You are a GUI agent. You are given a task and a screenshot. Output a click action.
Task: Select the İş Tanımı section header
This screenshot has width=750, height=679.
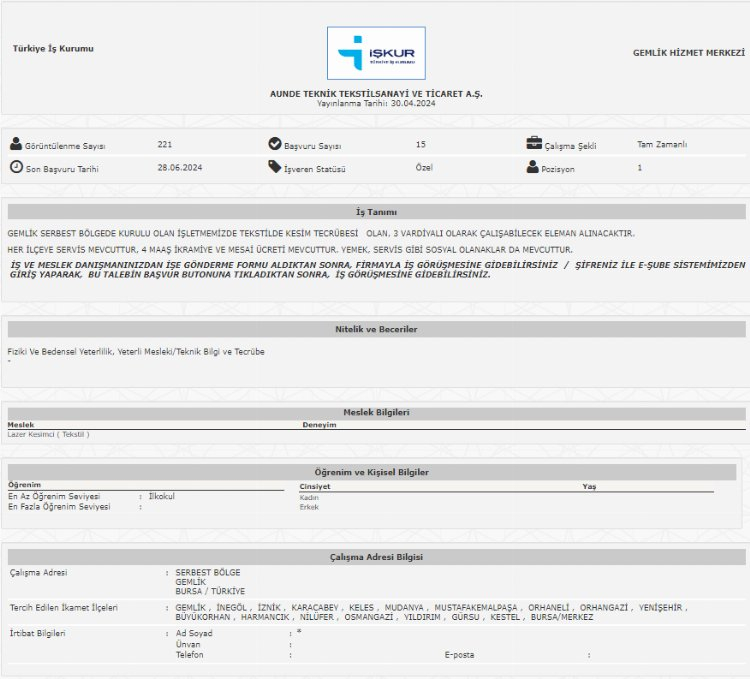click(x=376, y=212)
